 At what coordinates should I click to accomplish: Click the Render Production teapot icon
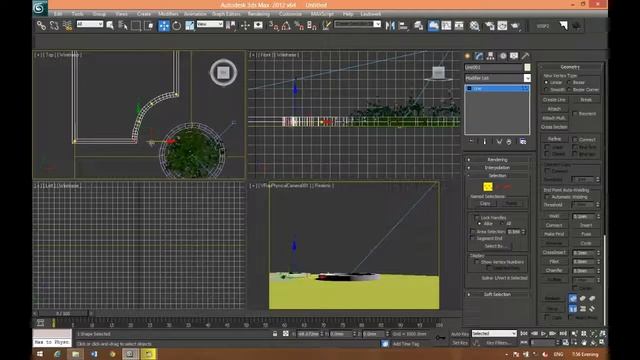coord(515,25)
